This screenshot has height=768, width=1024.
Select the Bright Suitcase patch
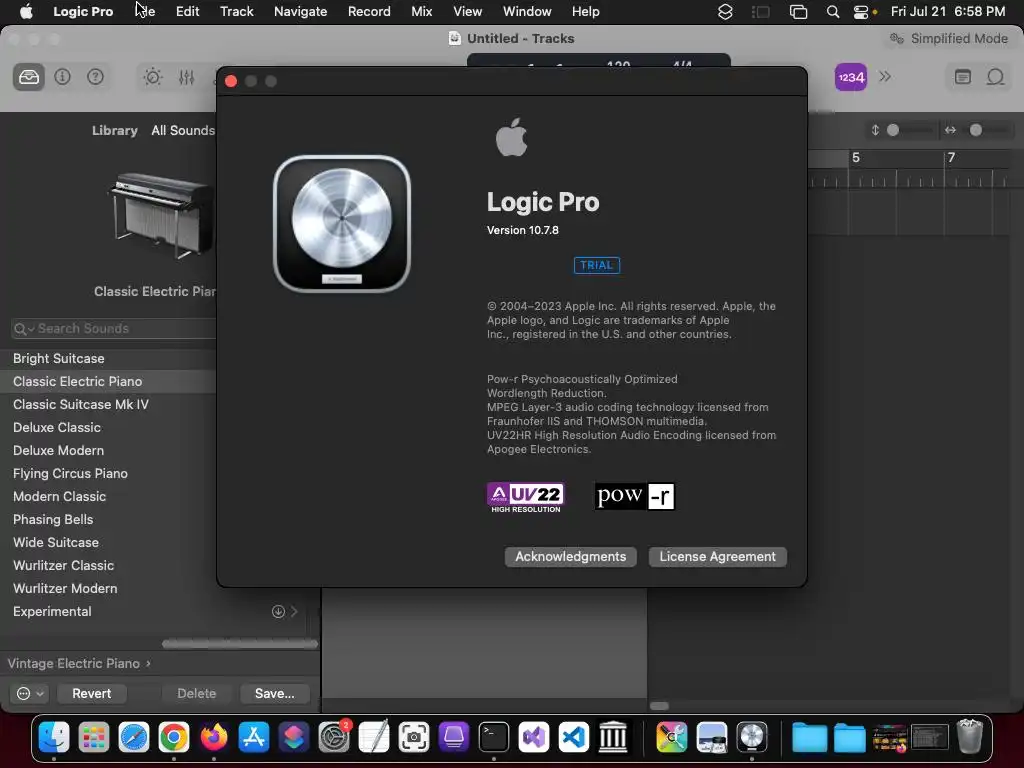(108, 359)
